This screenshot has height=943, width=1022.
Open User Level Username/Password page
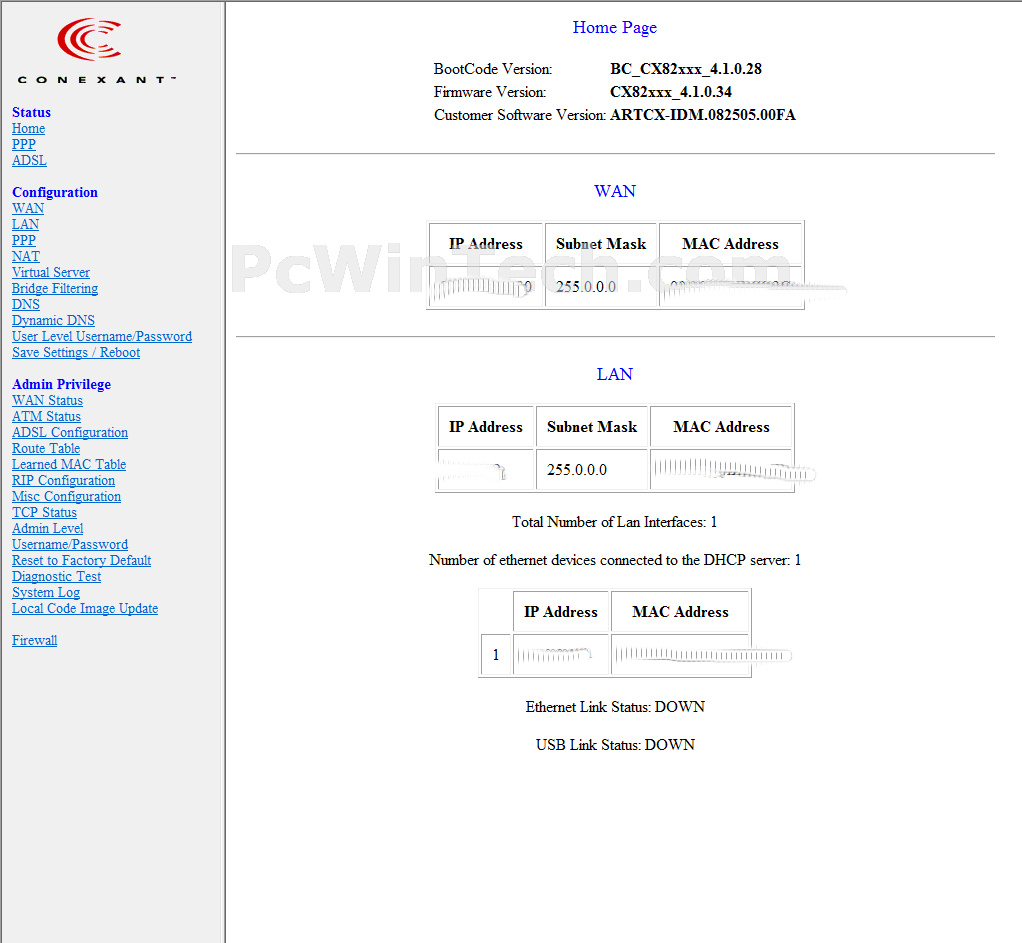coord(102,337)
